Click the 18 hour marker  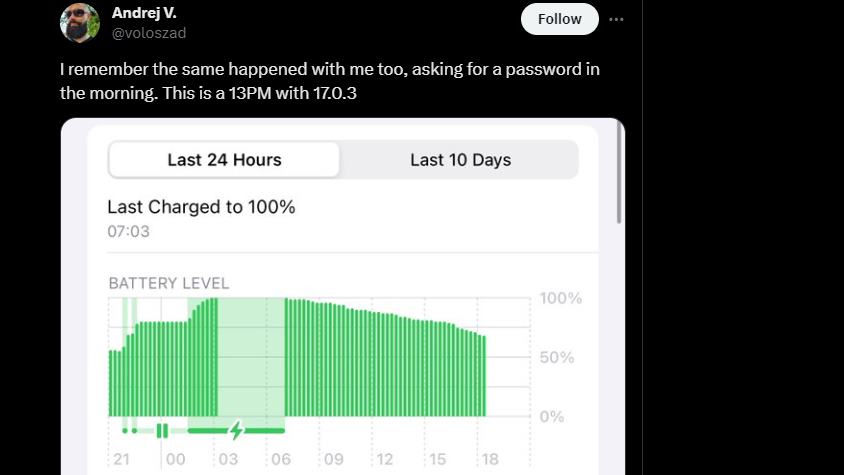(490, 459)
